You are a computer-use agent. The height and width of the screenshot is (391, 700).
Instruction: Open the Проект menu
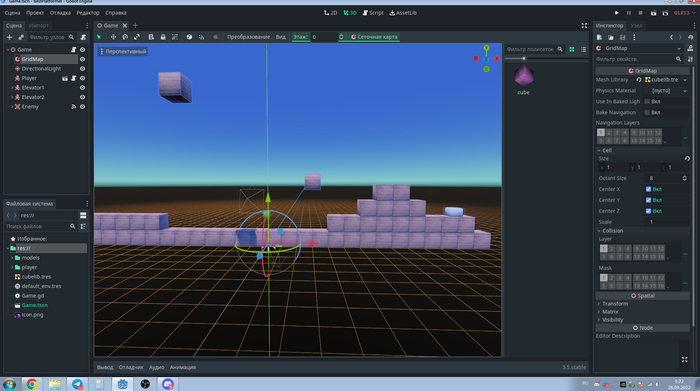pos(35,13)
